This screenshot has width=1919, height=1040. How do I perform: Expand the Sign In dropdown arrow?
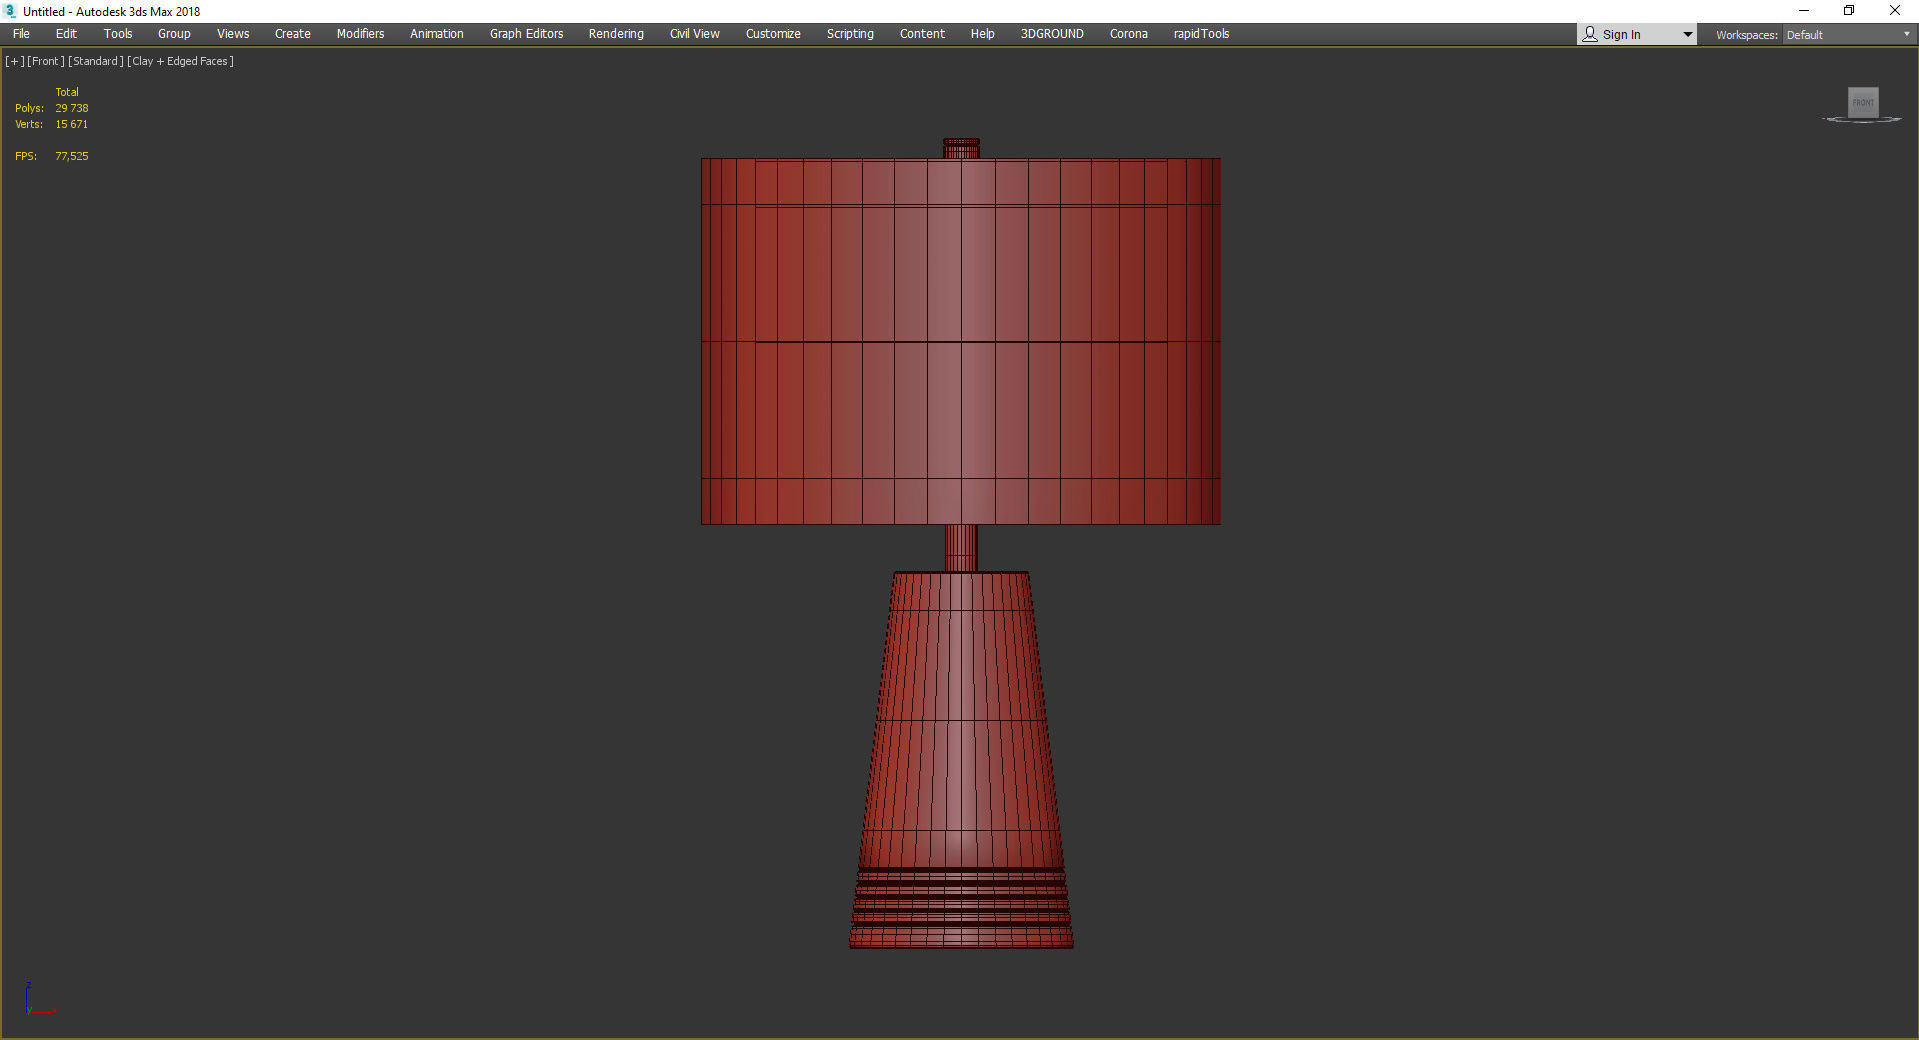(x=1688, y=35)
